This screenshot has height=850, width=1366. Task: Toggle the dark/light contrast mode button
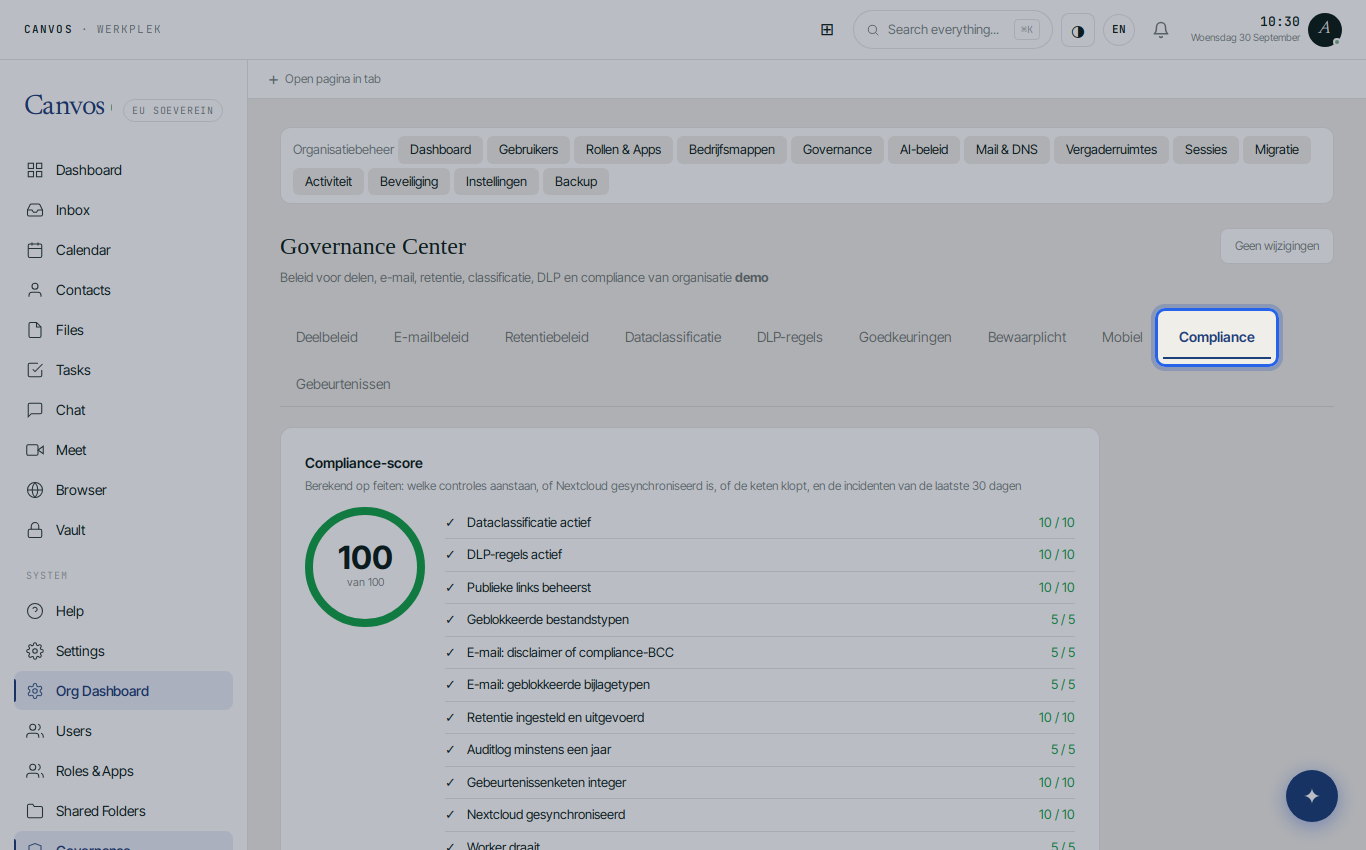tap(1078, 30)
